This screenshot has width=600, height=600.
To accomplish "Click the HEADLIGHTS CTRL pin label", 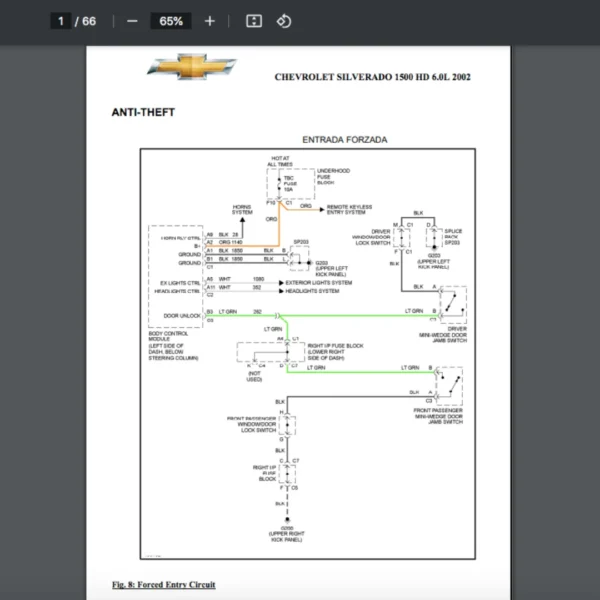I will (177, 291).
